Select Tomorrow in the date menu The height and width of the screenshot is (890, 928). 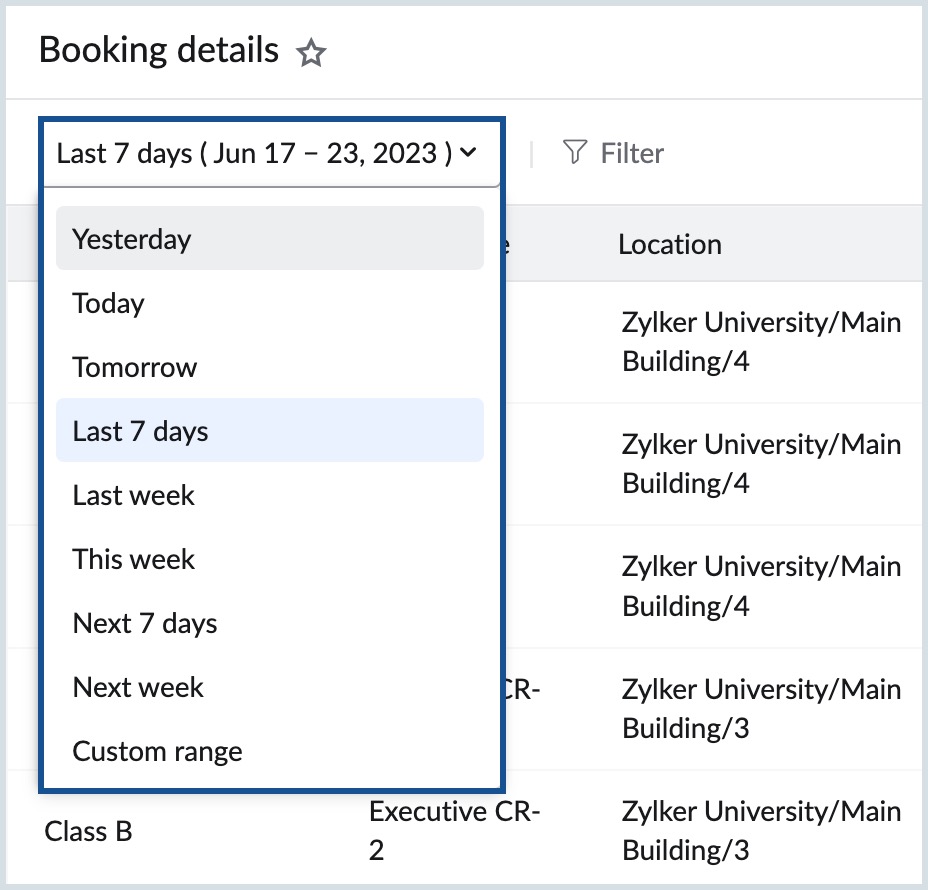coord(134,367)
